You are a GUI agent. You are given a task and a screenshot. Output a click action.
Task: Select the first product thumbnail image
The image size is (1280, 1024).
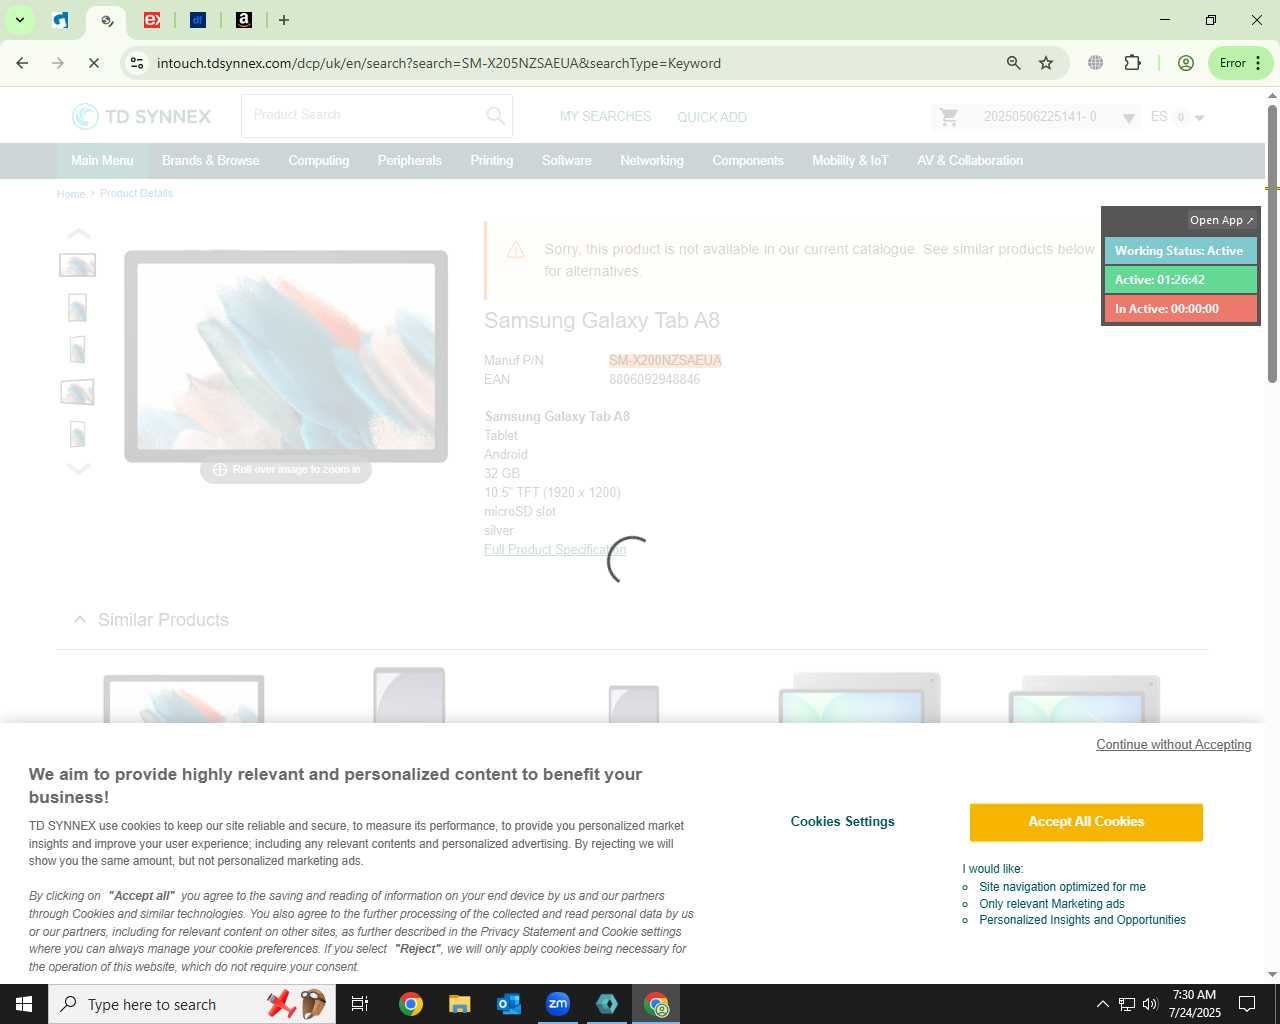[x=78, y=265]
